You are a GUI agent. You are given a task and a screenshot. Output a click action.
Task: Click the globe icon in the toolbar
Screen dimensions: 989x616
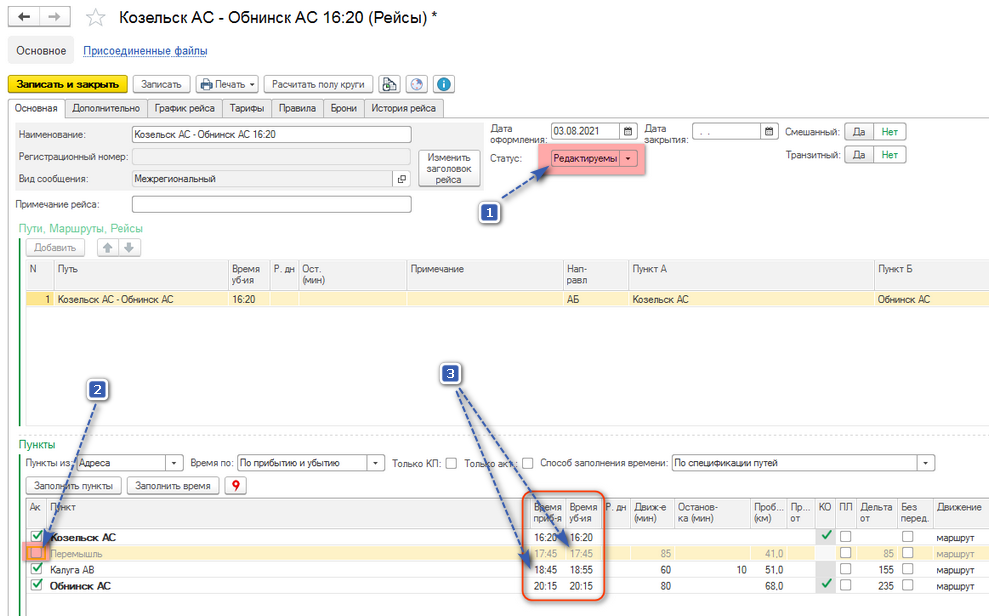[x=417, y=85]
